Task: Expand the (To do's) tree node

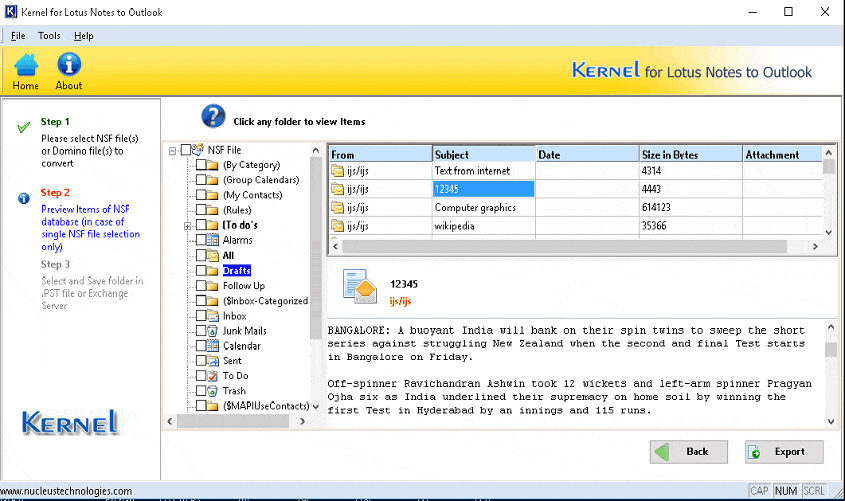Action: pos(187,226)
